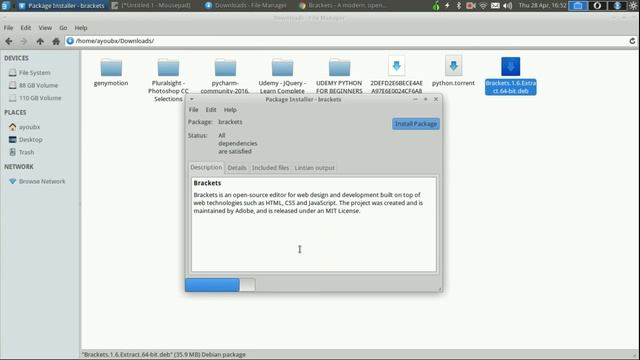The width and height of the screenshot is (640, 360).
Task: Click the mail envelope tray icon
Action: 495,6
